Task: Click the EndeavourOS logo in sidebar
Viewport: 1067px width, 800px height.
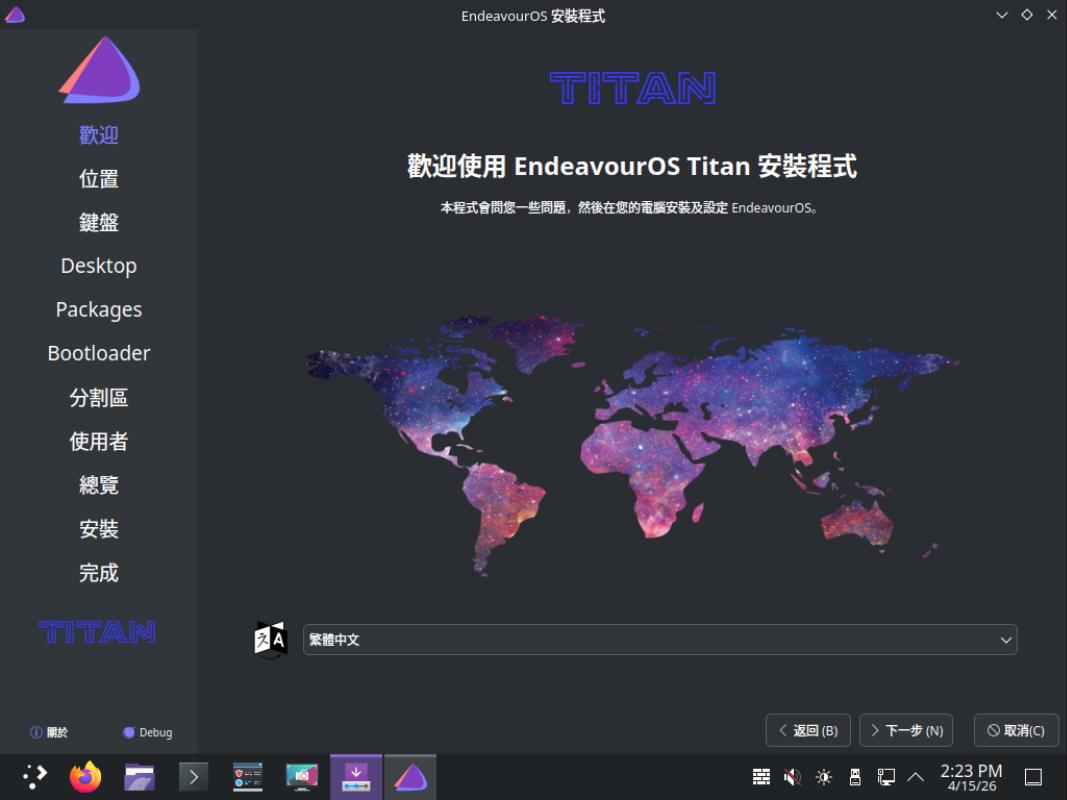Action: [x=99, y=69]
